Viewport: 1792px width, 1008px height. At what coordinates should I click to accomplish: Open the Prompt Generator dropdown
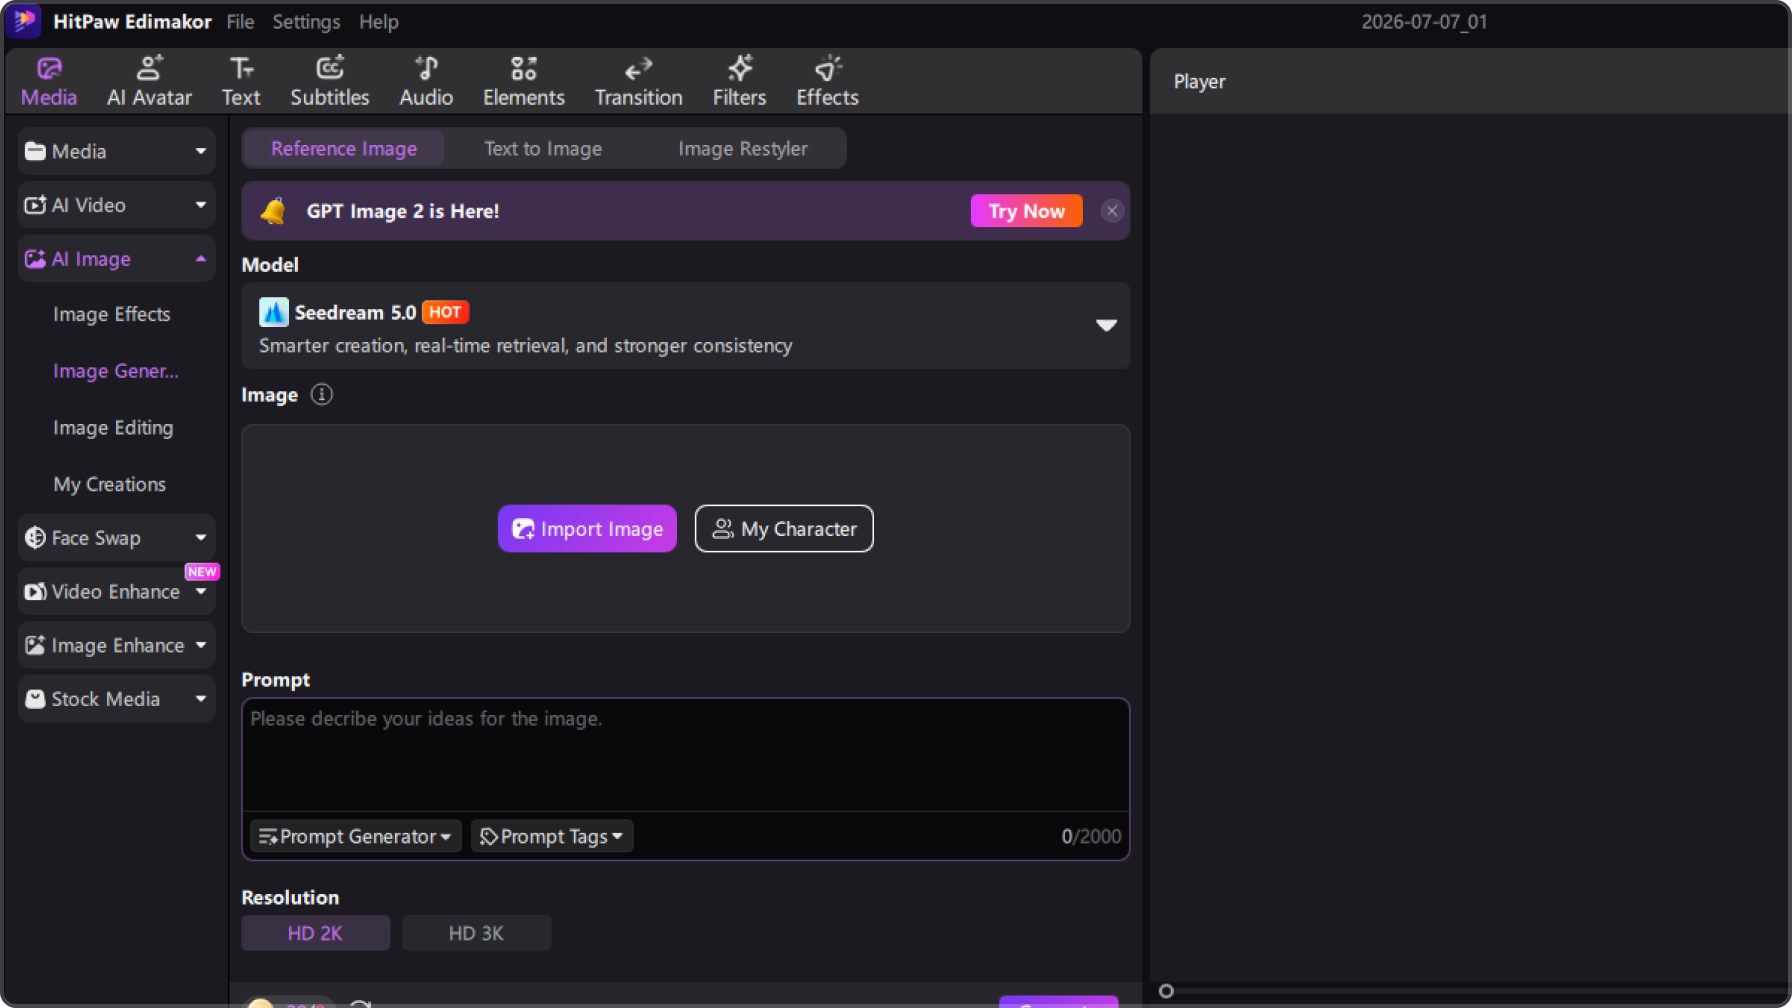(355, 836)
